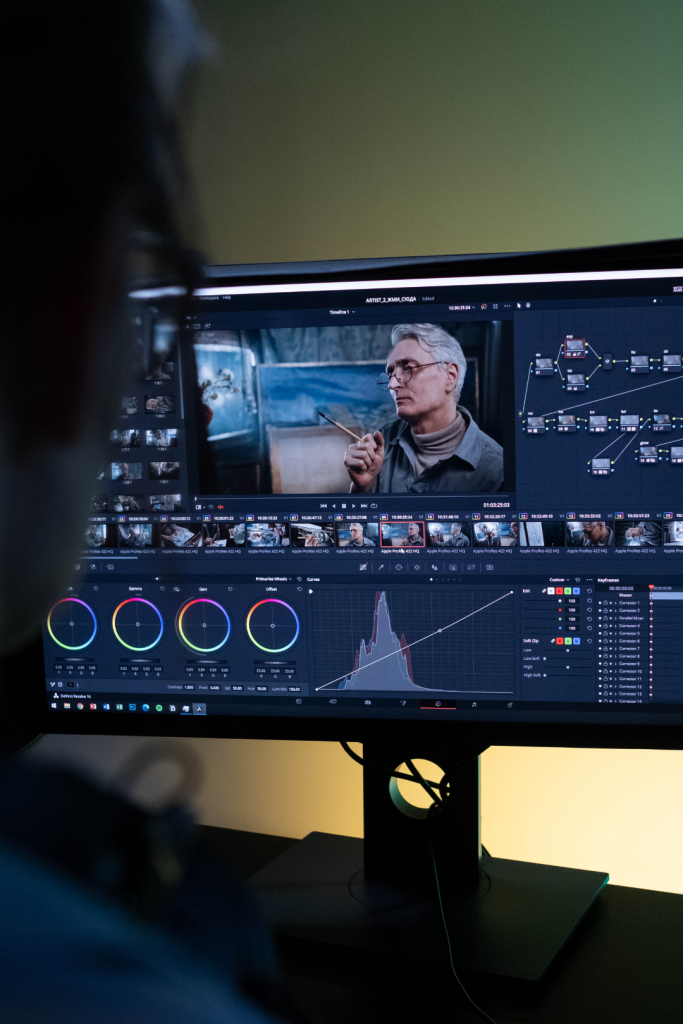Open Photoshop from the taskbar

pos(133,707)
